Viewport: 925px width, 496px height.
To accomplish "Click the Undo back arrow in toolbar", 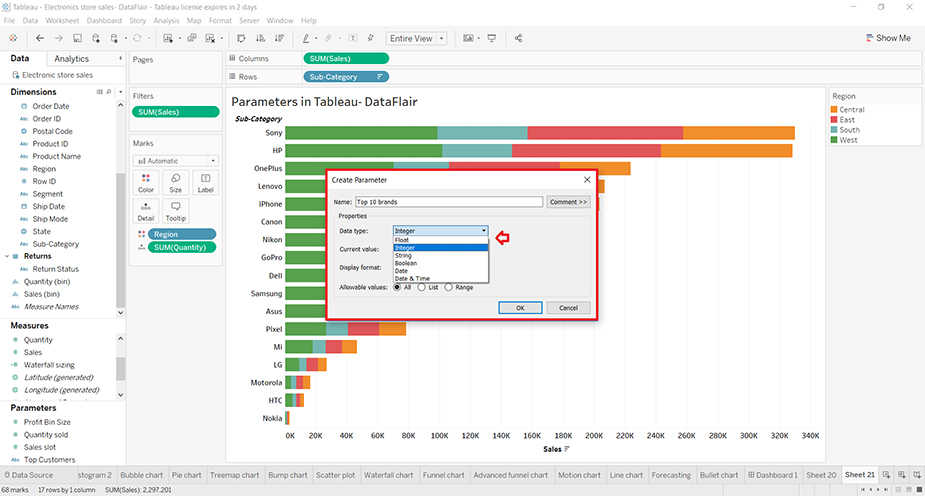I will [40, 38].
